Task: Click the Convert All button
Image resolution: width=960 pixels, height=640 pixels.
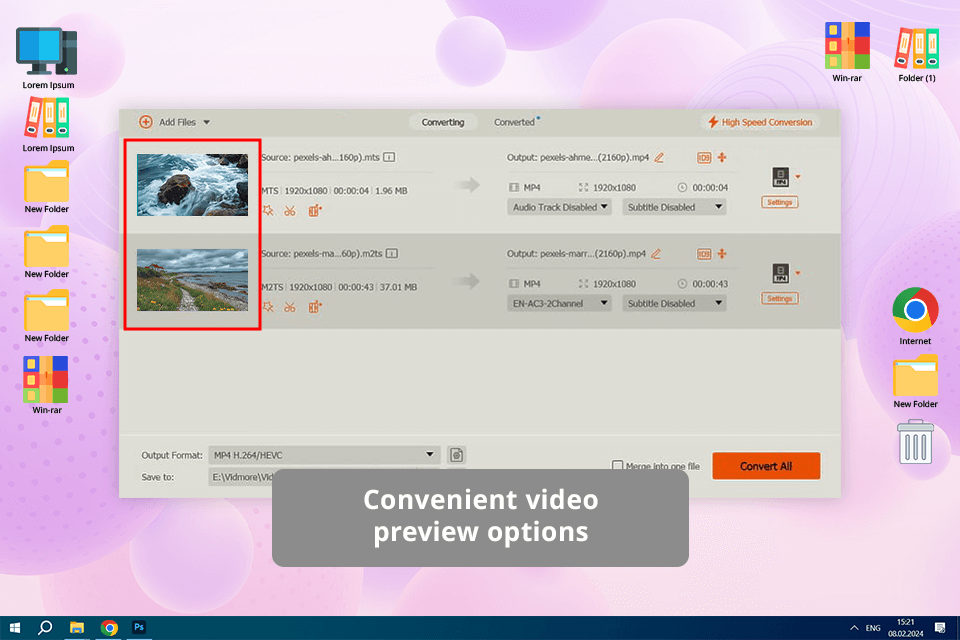Action: pyautogui.click(x=766, y=466)
